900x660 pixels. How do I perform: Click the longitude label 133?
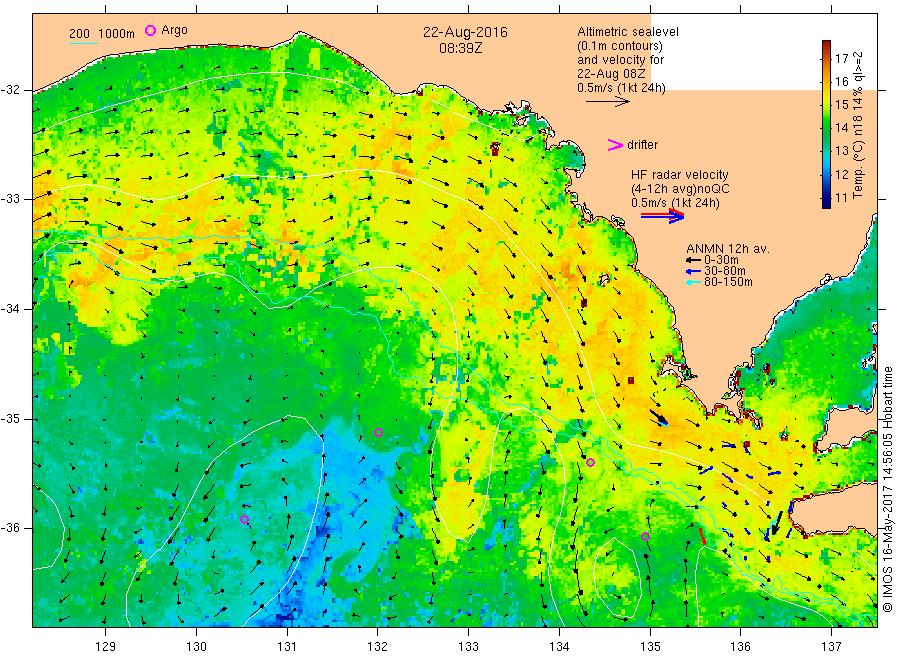[468, 647]
